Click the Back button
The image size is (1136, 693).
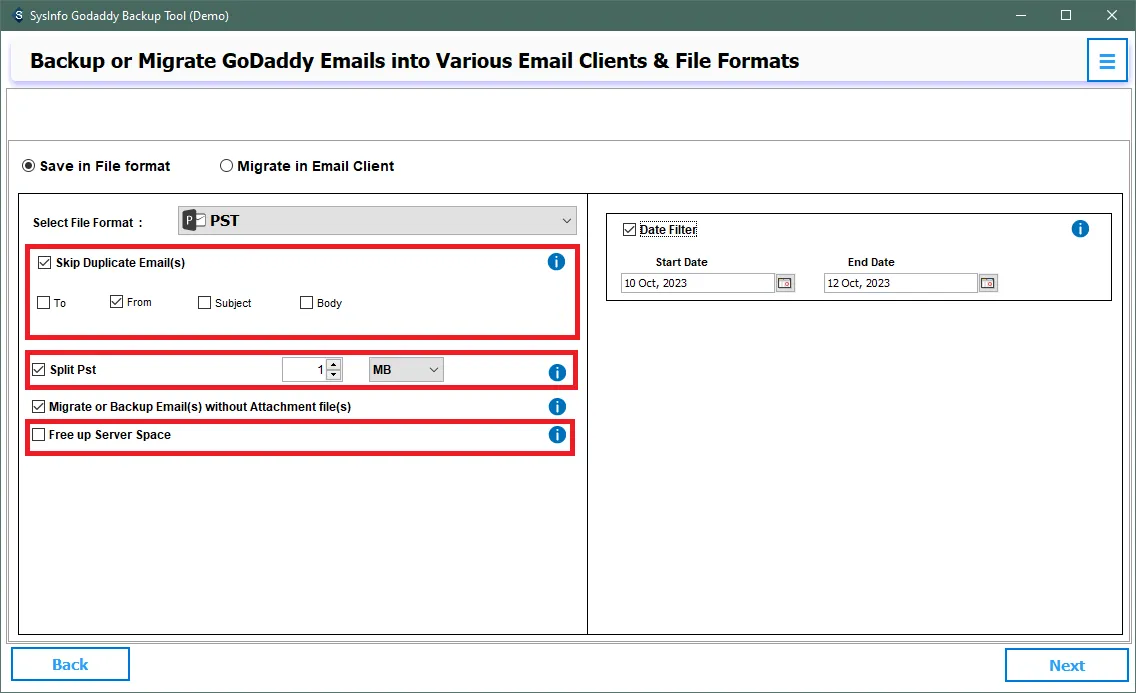[70, 664]
